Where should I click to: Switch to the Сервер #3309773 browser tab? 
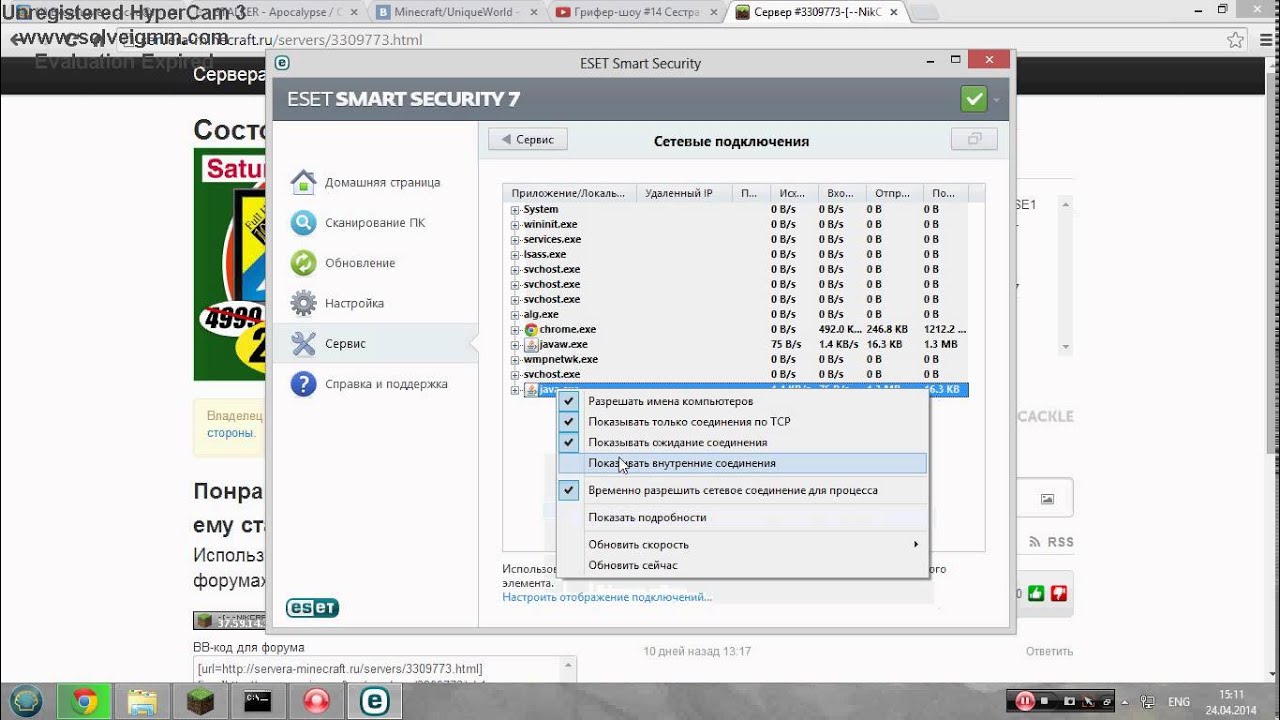tap(814, 13)
